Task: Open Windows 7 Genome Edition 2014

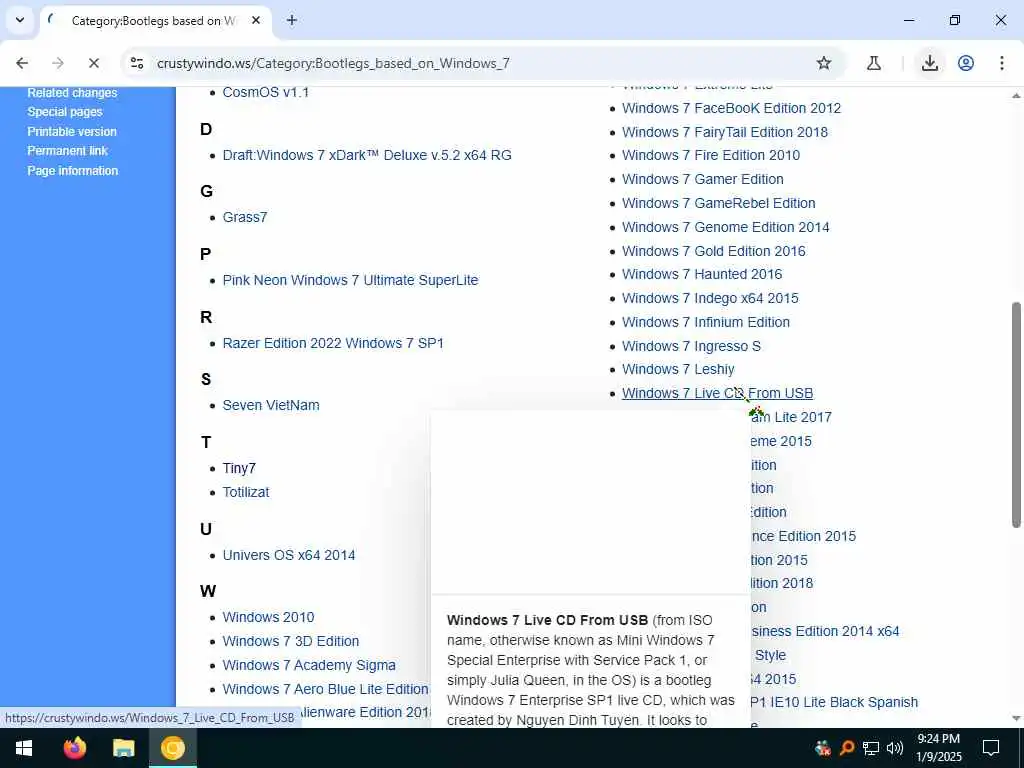Action: (726, 227)
